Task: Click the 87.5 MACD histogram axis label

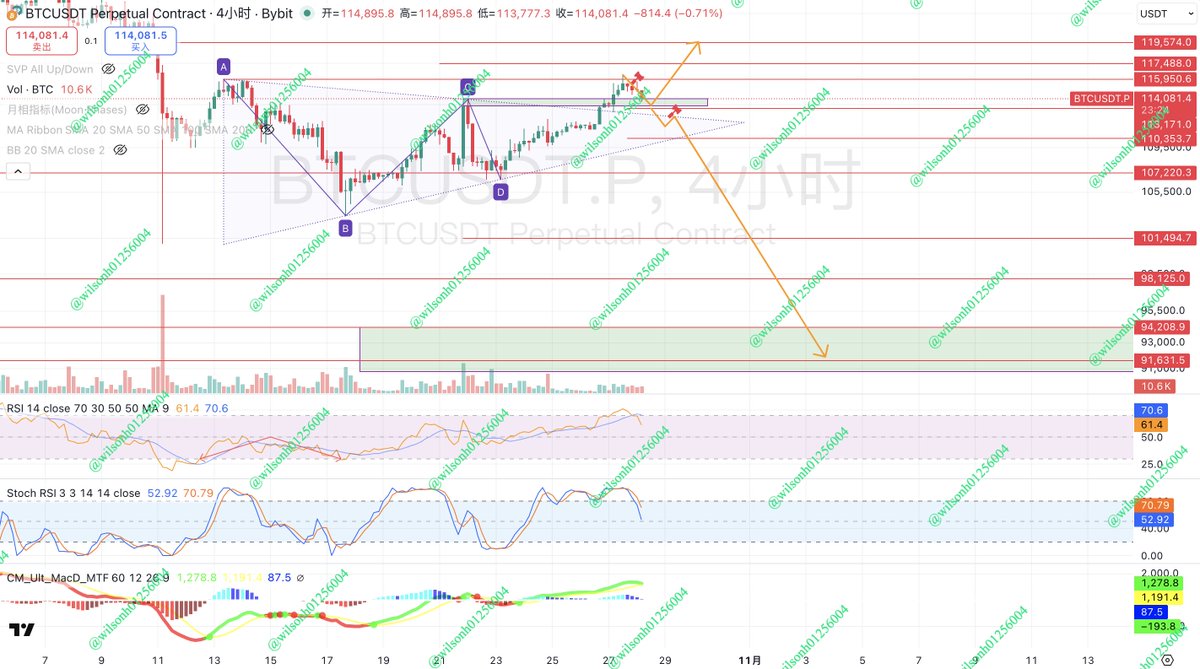Action: tap(1152, 611)
